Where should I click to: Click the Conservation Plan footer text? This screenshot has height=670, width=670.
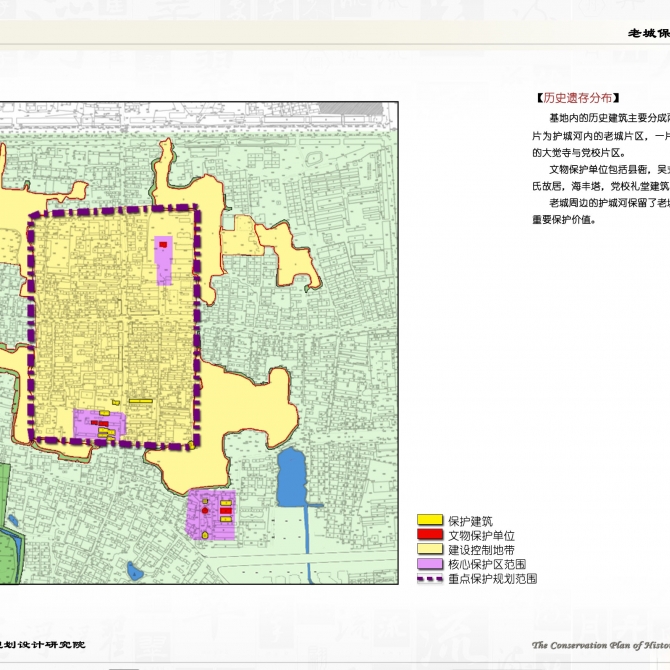600,645
